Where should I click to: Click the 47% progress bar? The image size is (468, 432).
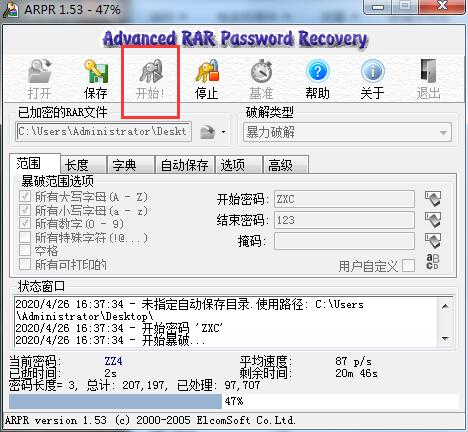pos(234,401)
